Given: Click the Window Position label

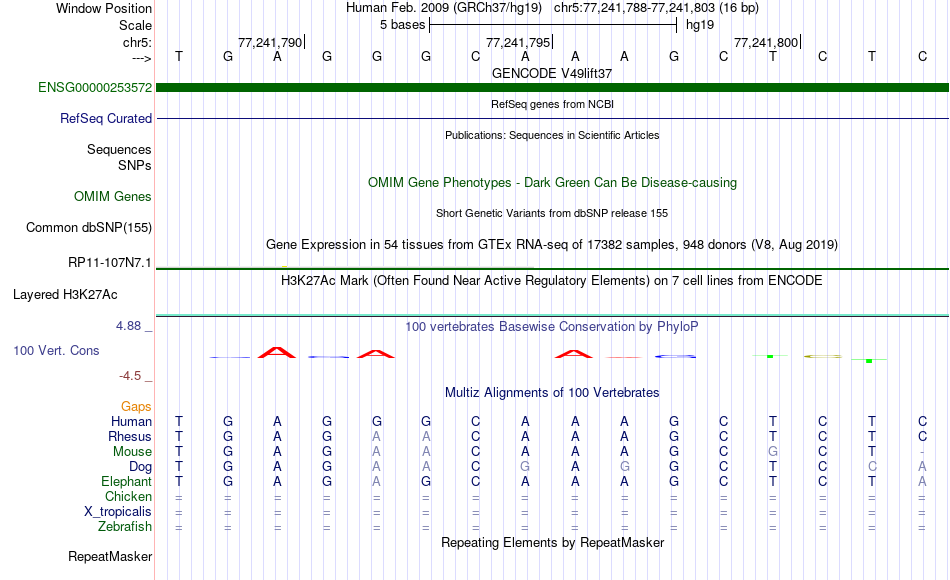Looking at the screenshot, I should [x=104, y=8].
